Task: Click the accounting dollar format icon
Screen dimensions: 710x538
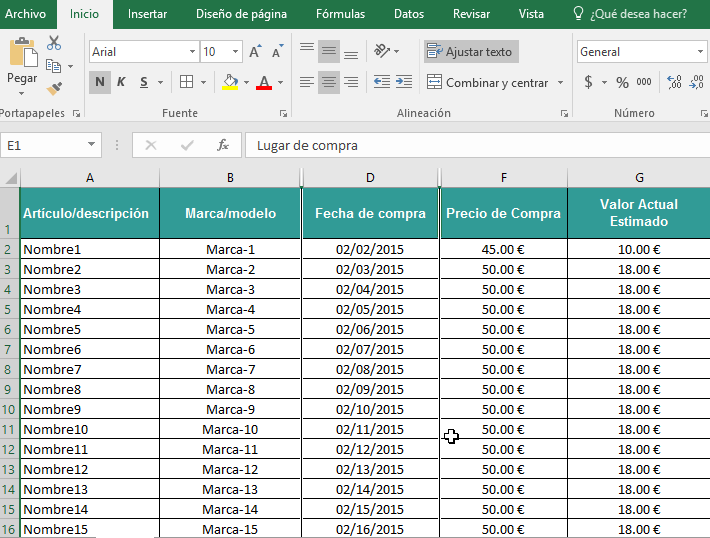Action: click(588, 82)
